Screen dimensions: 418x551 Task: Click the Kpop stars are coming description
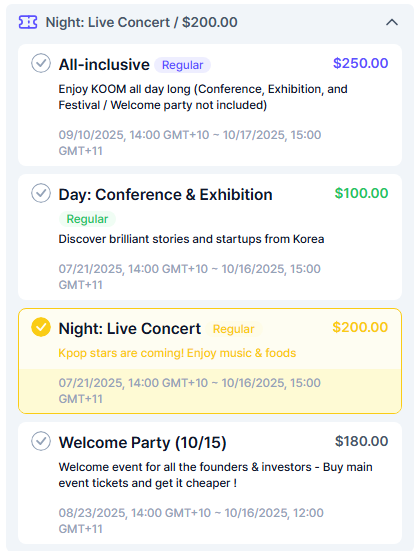177,353
